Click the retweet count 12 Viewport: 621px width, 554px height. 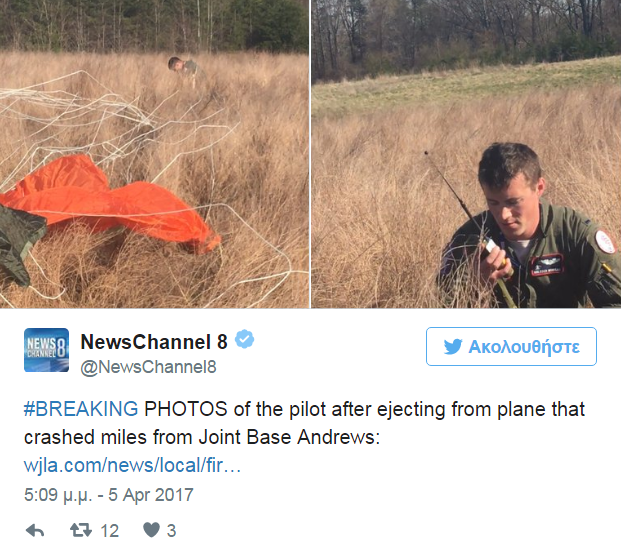point(110,531)
